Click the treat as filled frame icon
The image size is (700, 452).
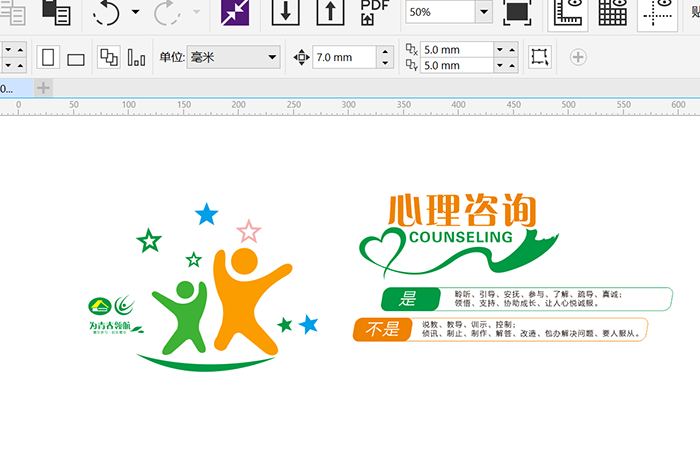540,57
